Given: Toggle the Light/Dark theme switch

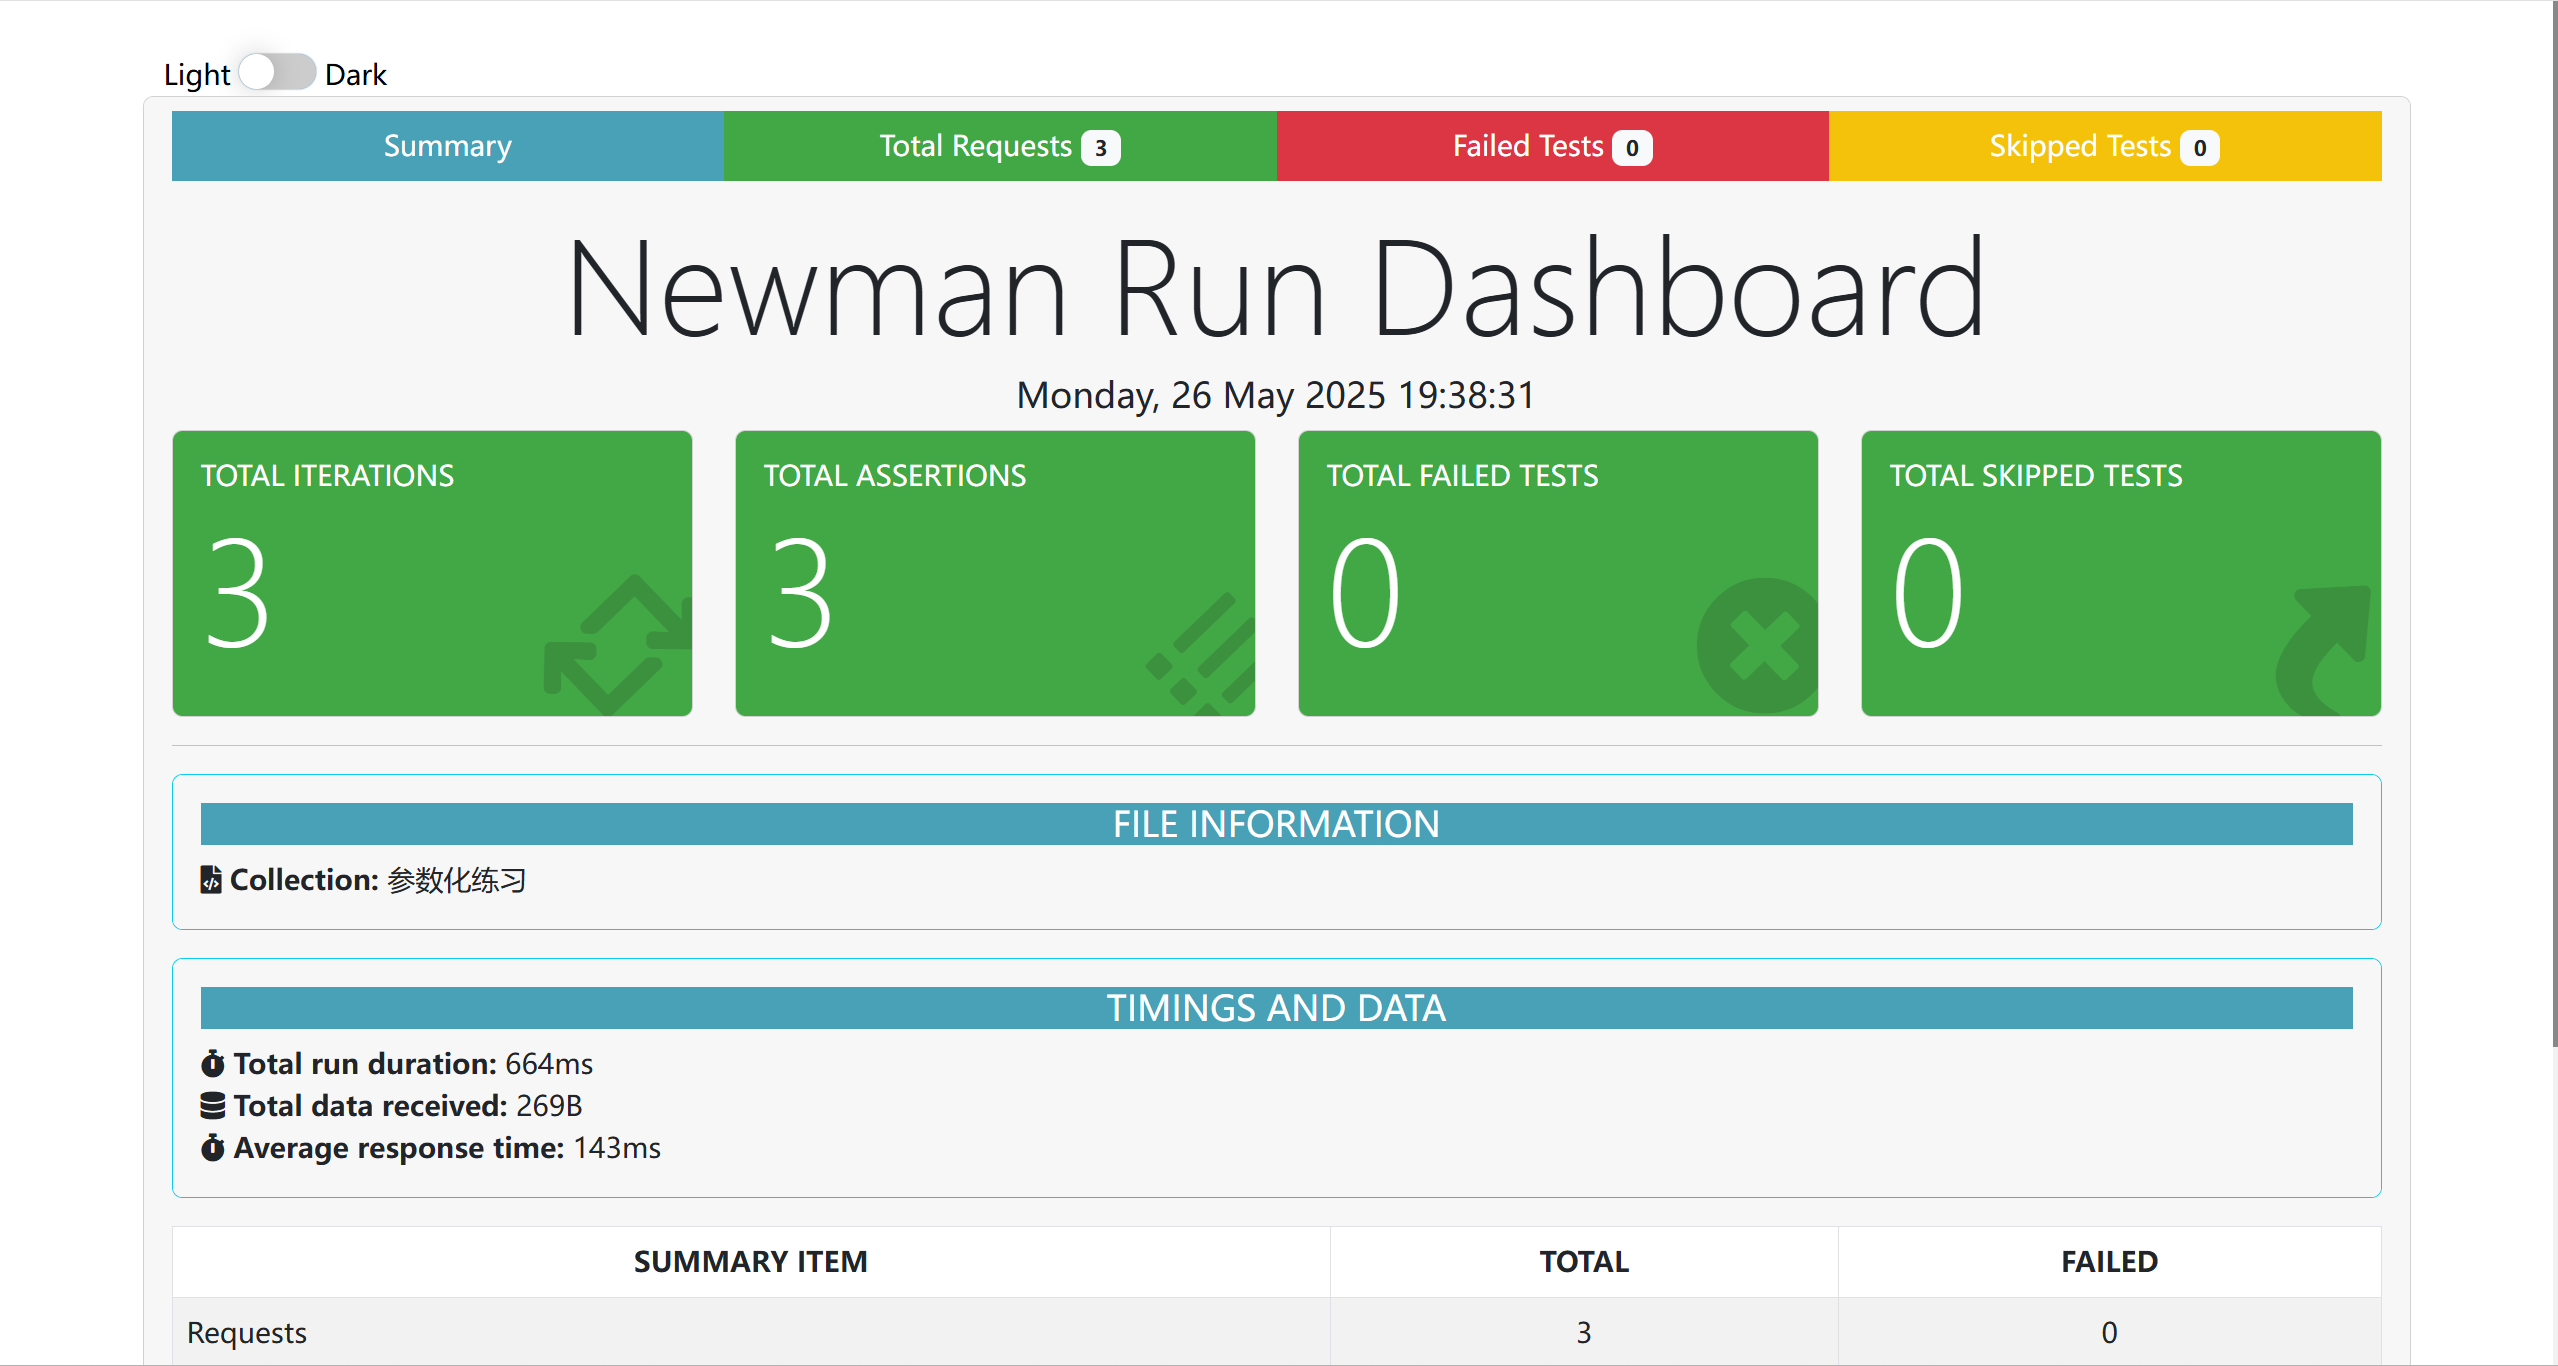Looking at the screenshot, I should click(x=277, y=73).
